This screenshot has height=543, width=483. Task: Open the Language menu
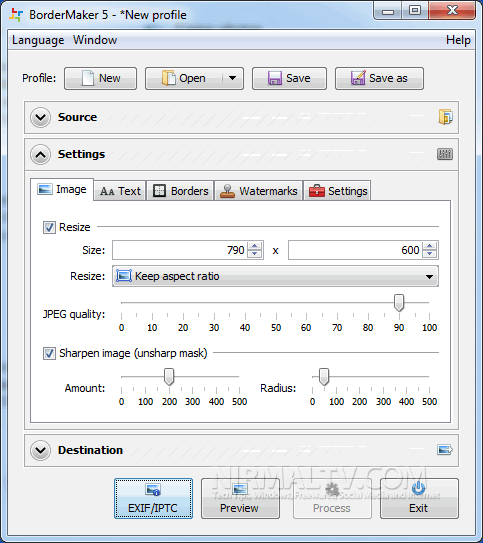[x=38, y=40]
